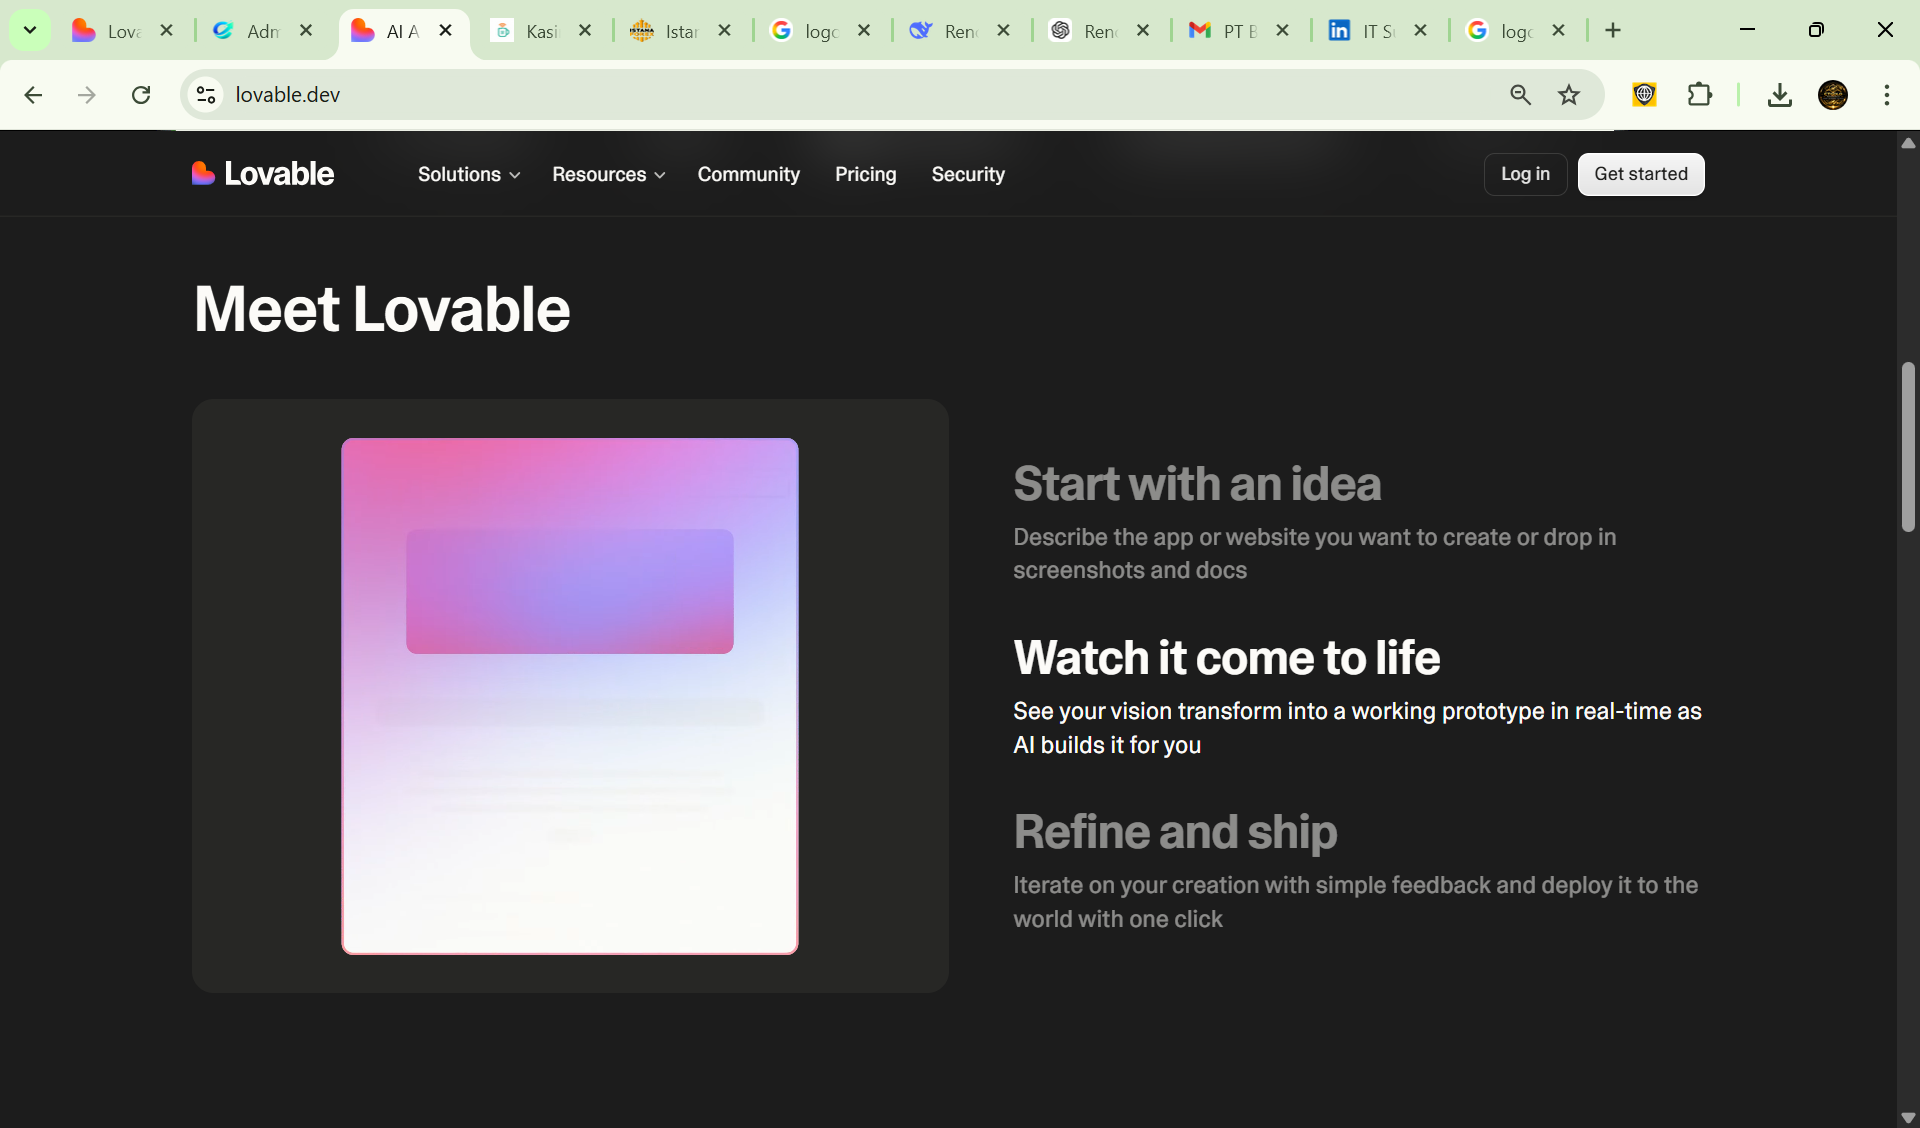
Task: Close the active 'AI A' tab
Action: pos(446,30)
